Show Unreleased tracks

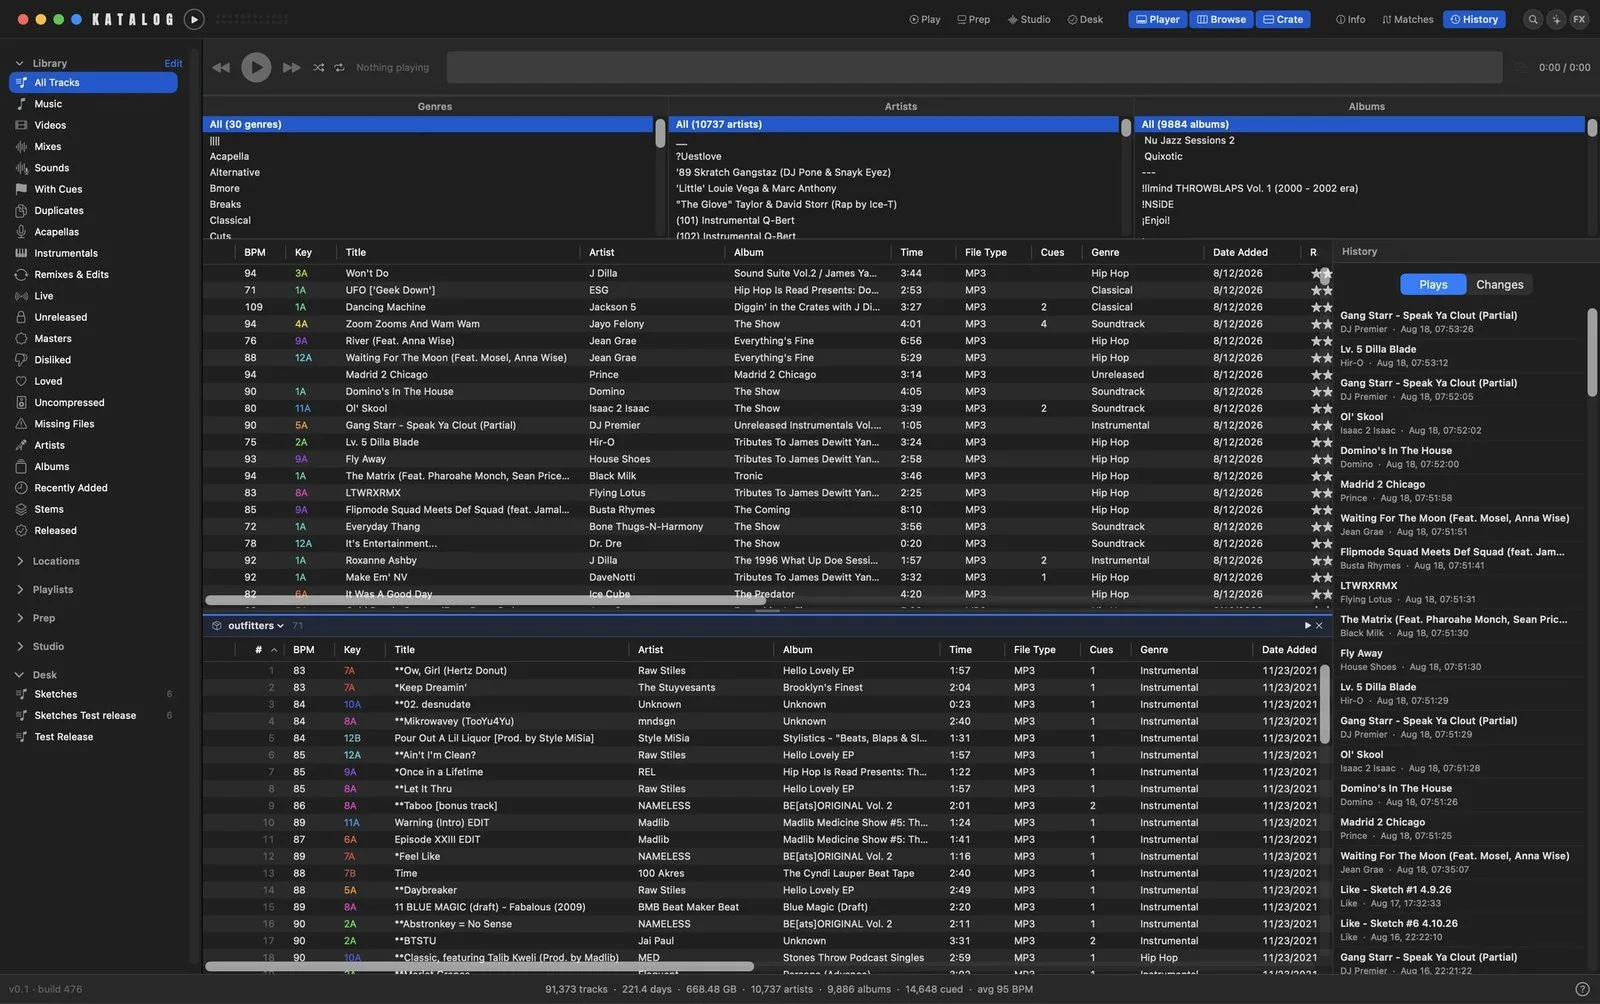(93, 317)
